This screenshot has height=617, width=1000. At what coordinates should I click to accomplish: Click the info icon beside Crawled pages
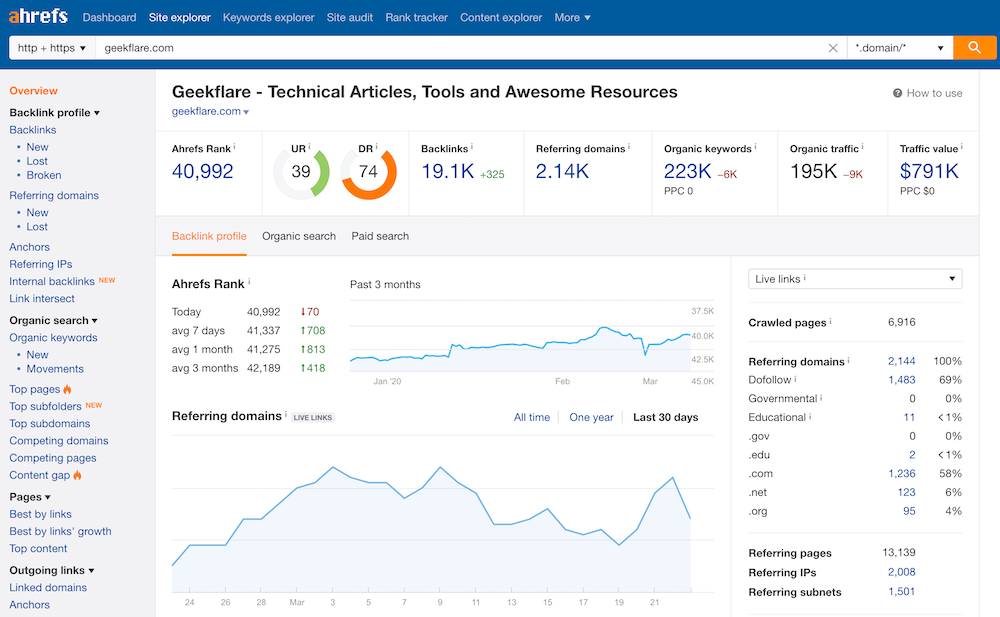click(x=831, y=322)
